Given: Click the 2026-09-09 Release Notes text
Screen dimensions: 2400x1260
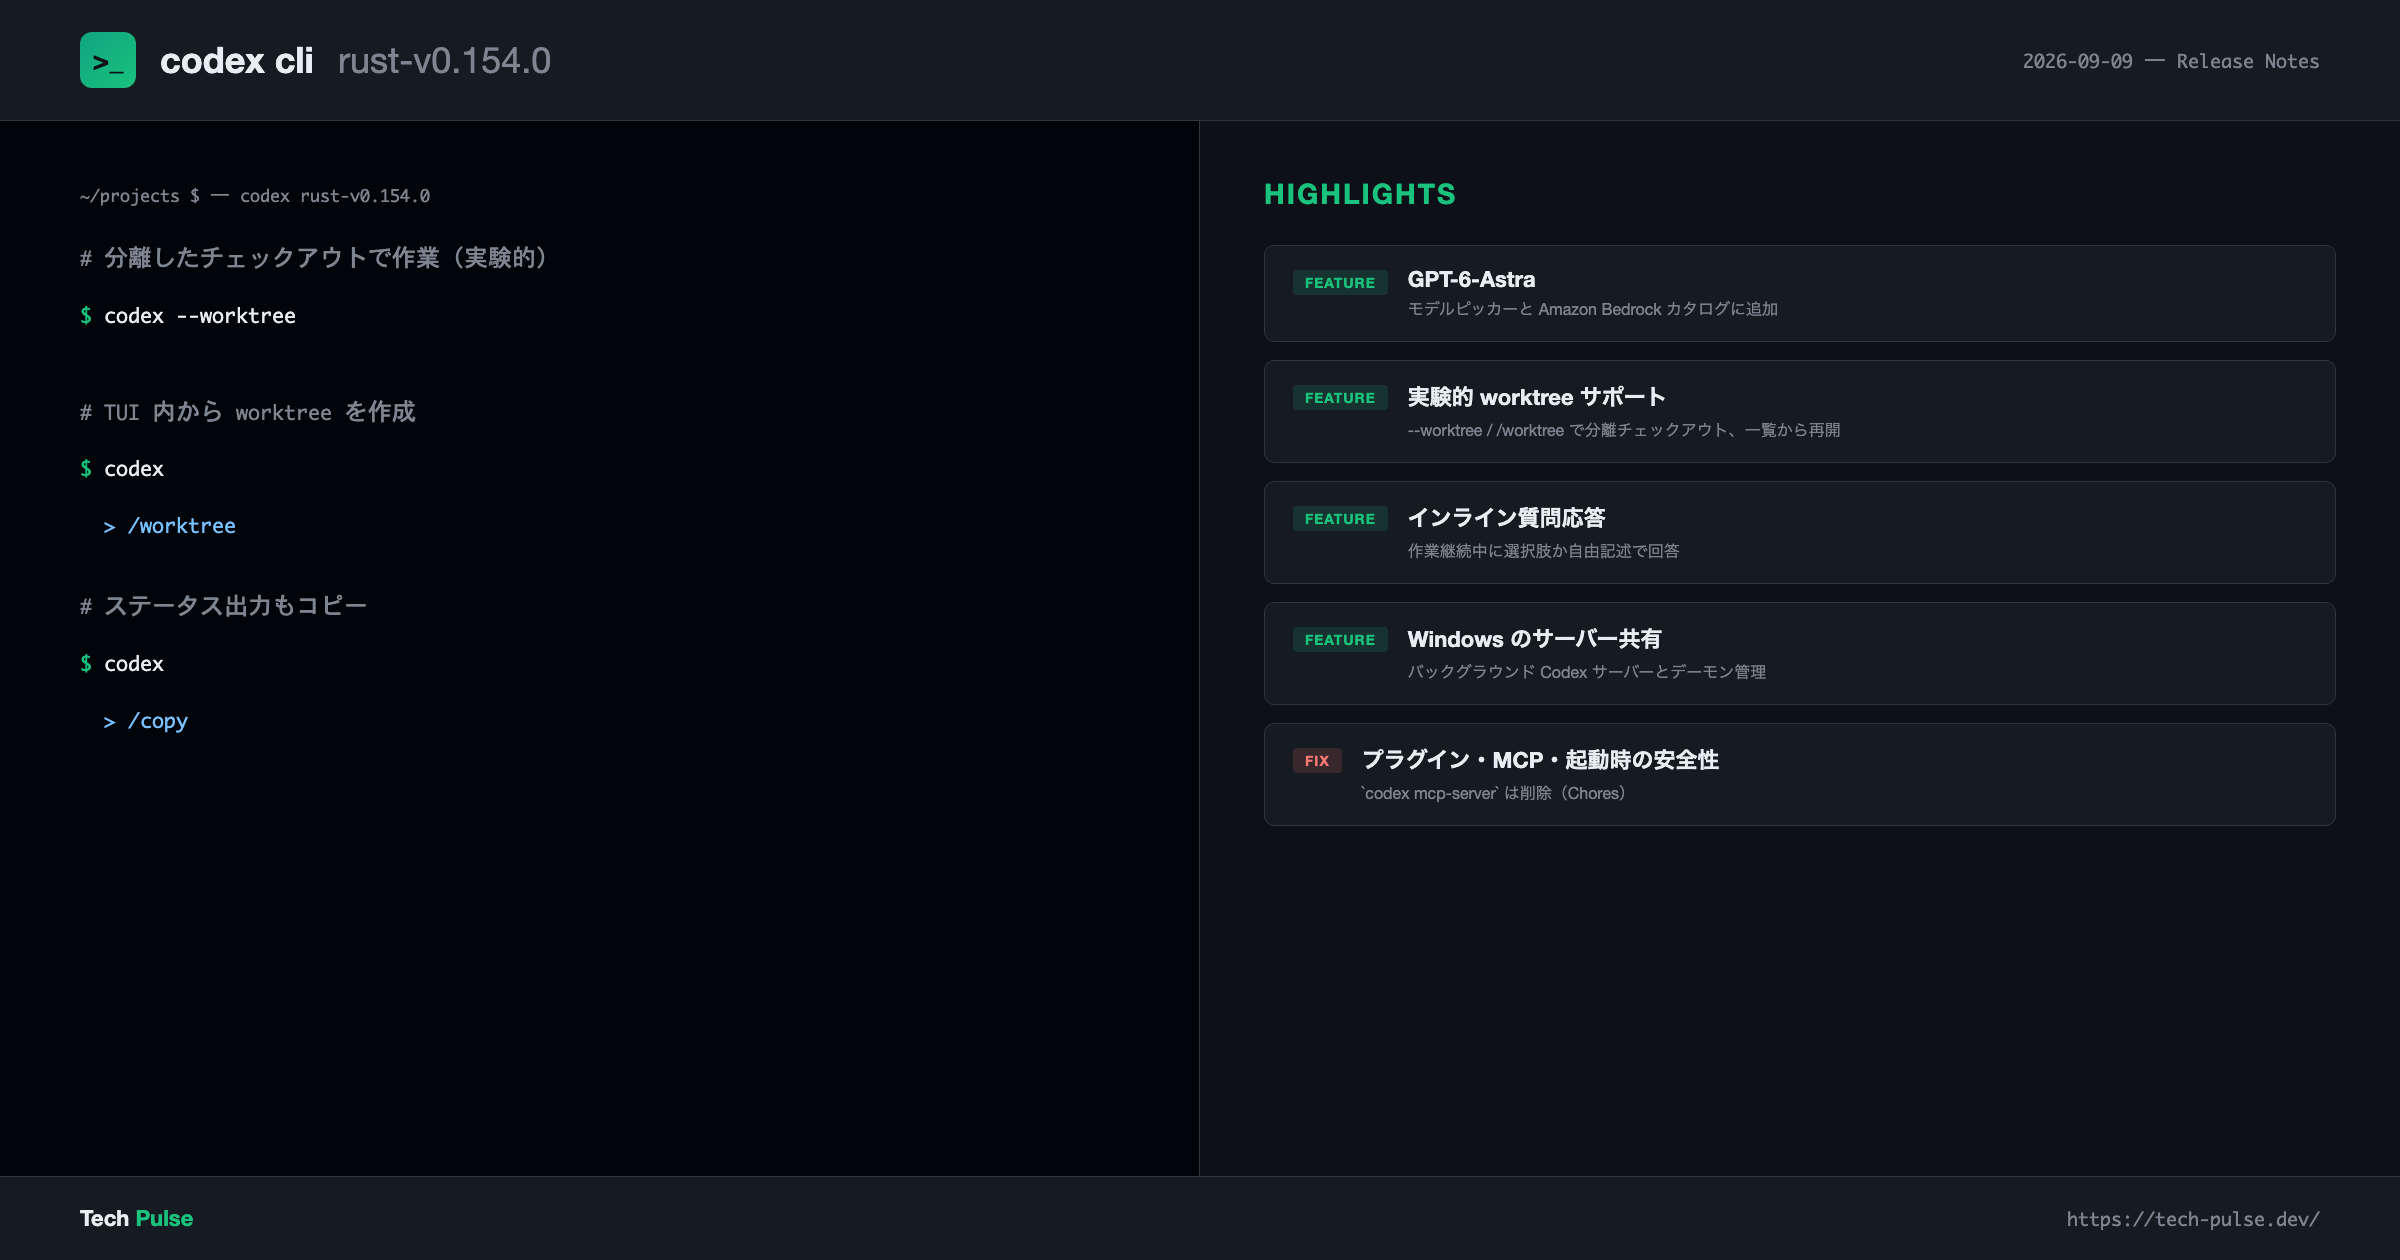Looking at the screenshot, I should click(2171, 61).
